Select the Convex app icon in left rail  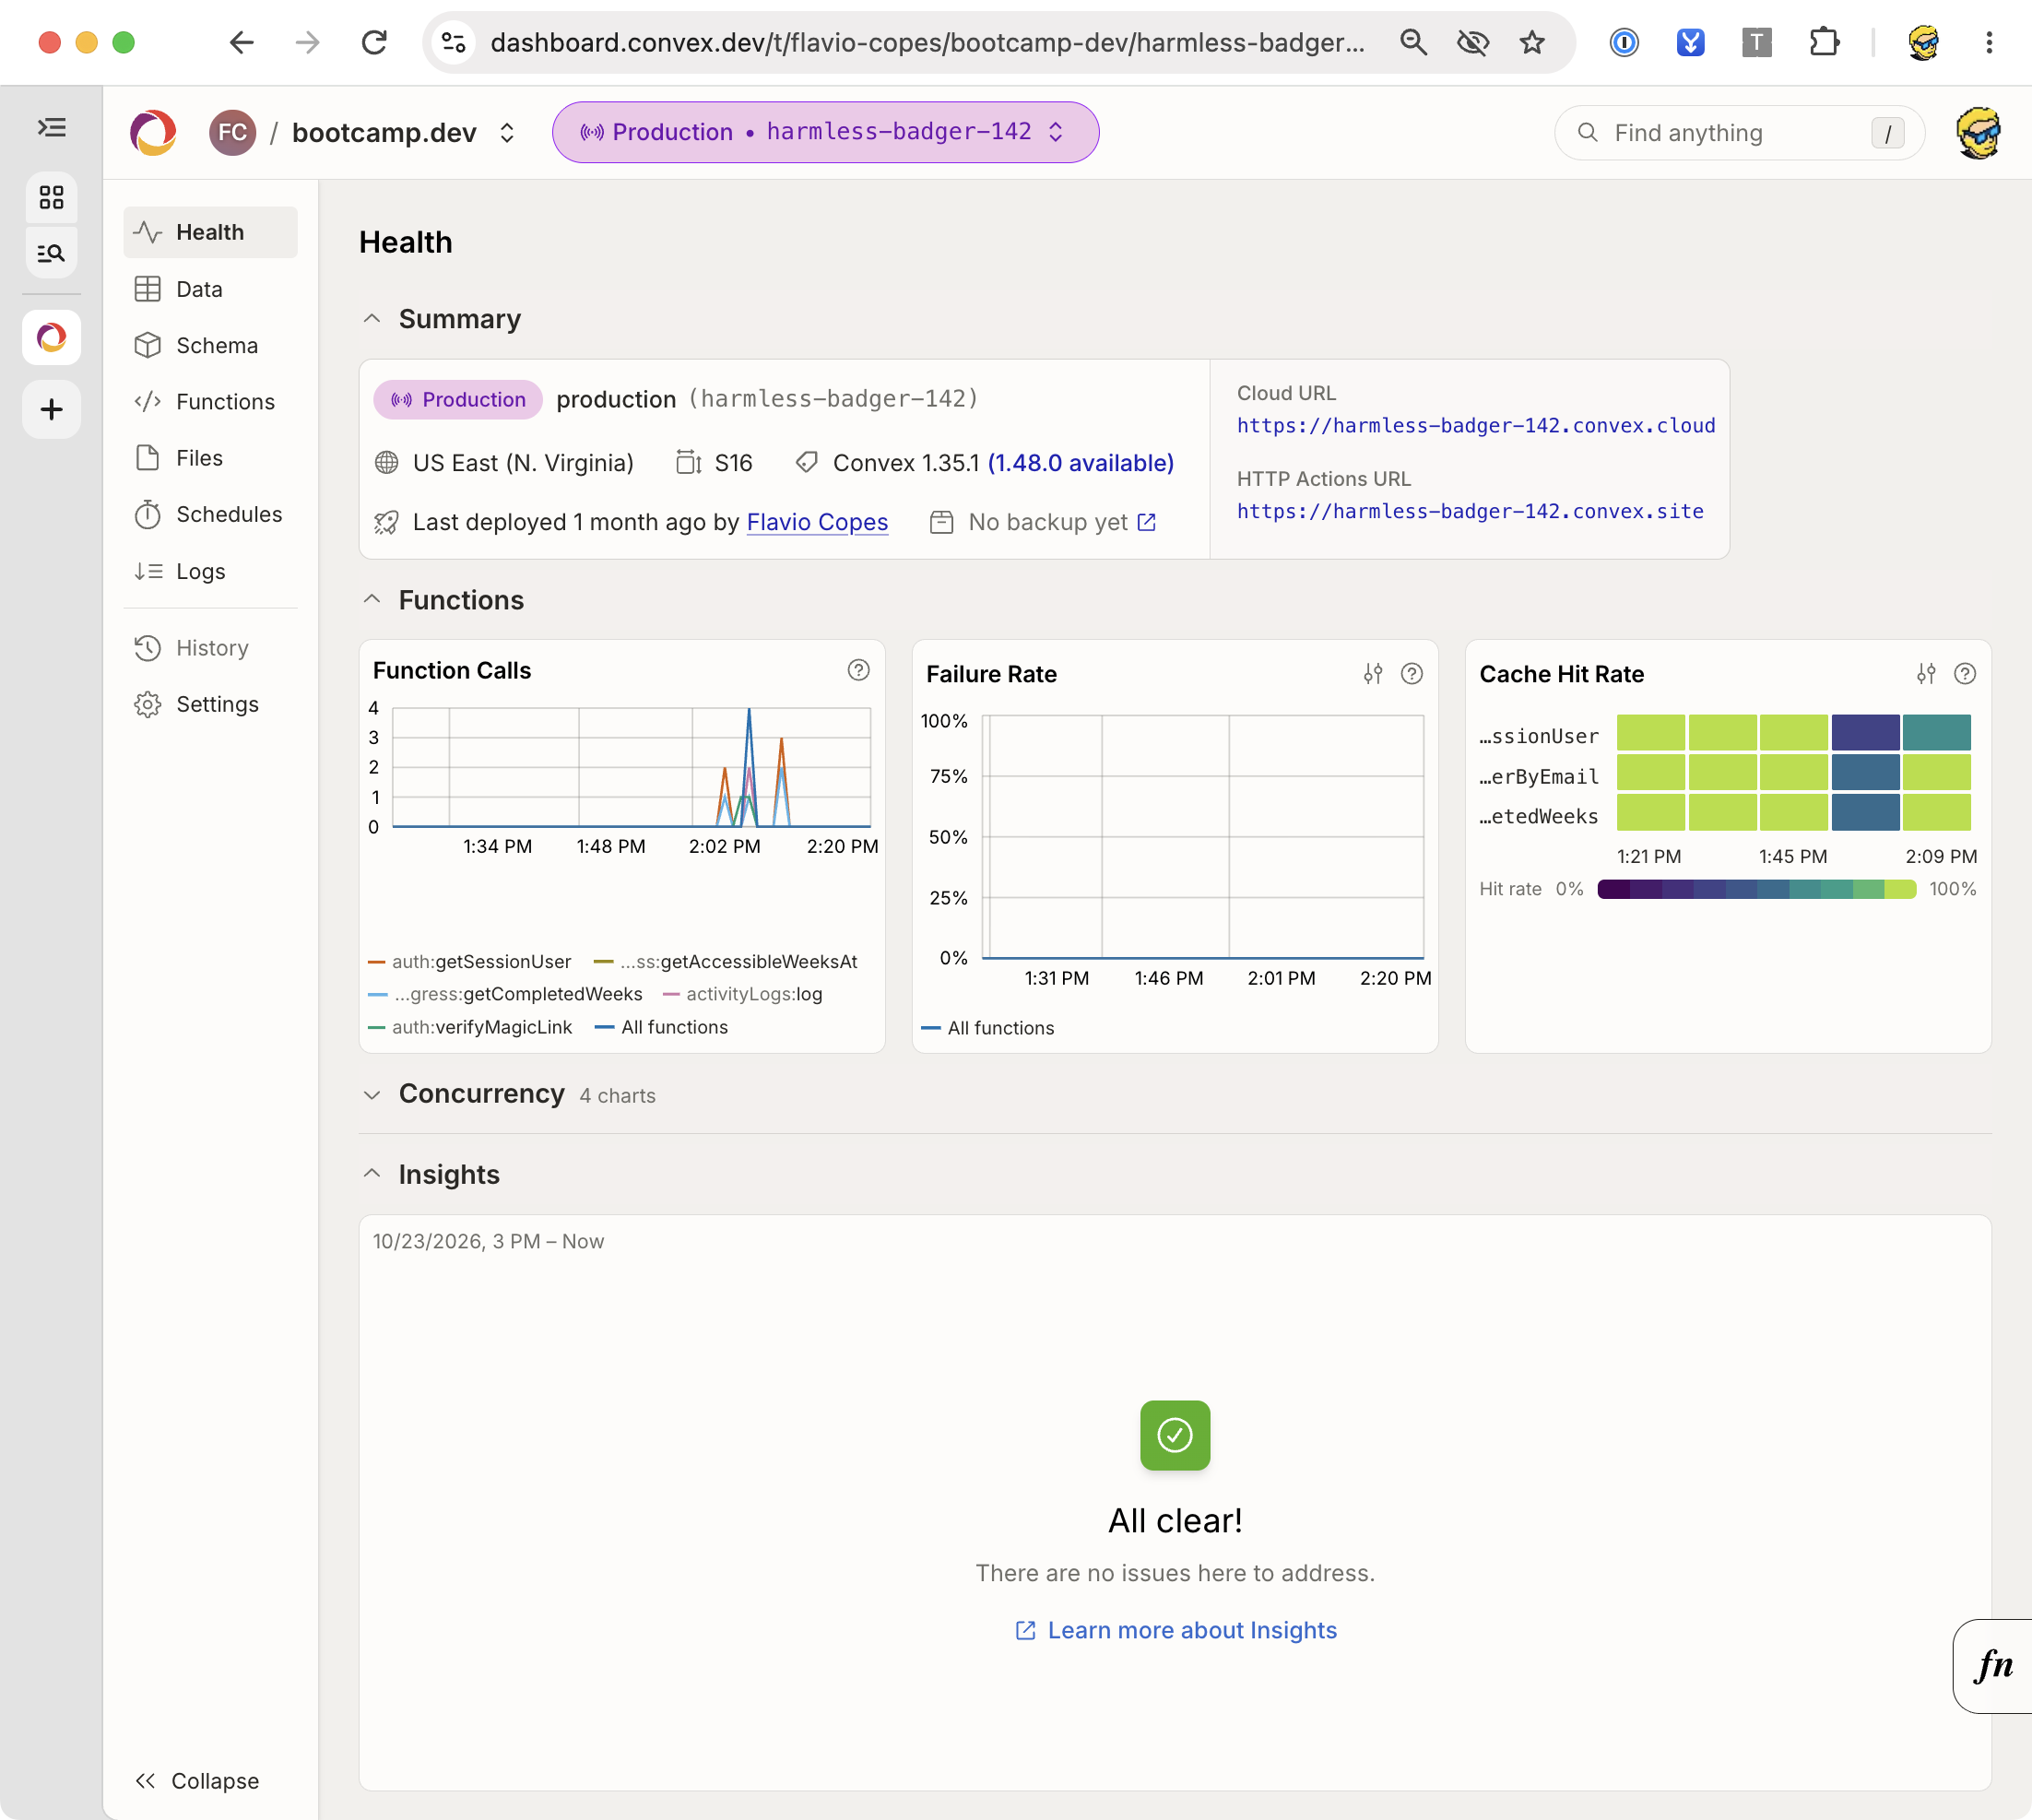[51, 337]
